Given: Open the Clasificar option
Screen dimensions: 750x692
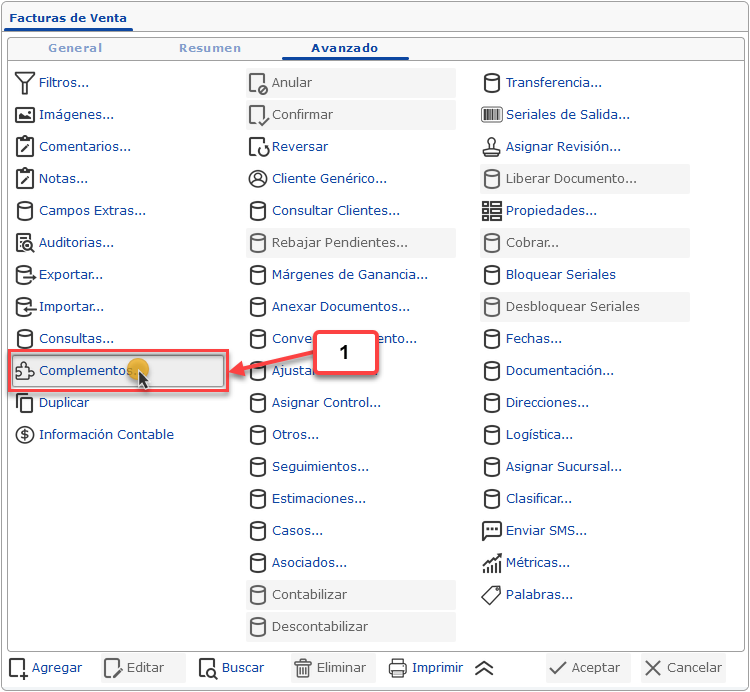Looking at the screenshot, I should tap(539, 499).
